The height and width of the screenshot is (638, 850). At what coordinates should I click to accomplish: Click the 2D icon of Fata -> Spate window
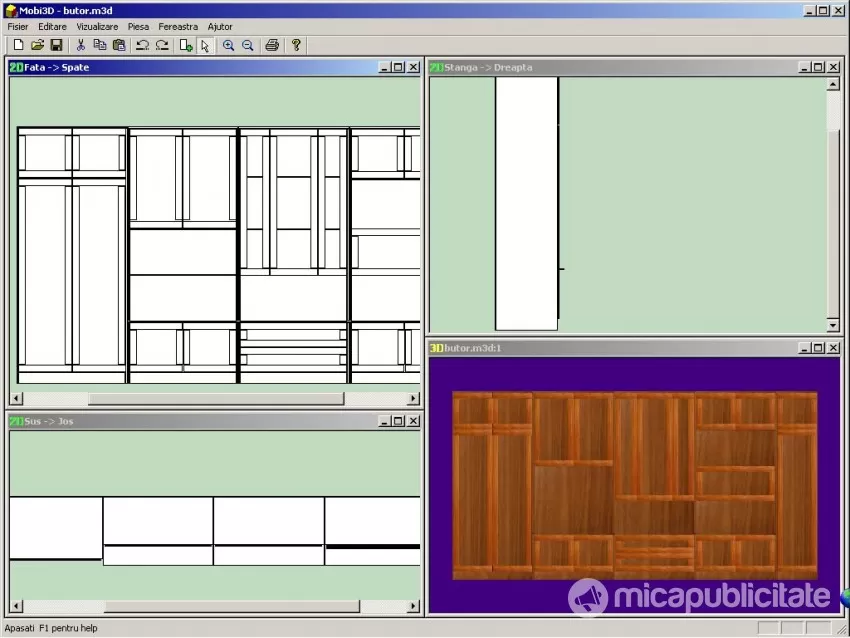(x=16, y=67)
